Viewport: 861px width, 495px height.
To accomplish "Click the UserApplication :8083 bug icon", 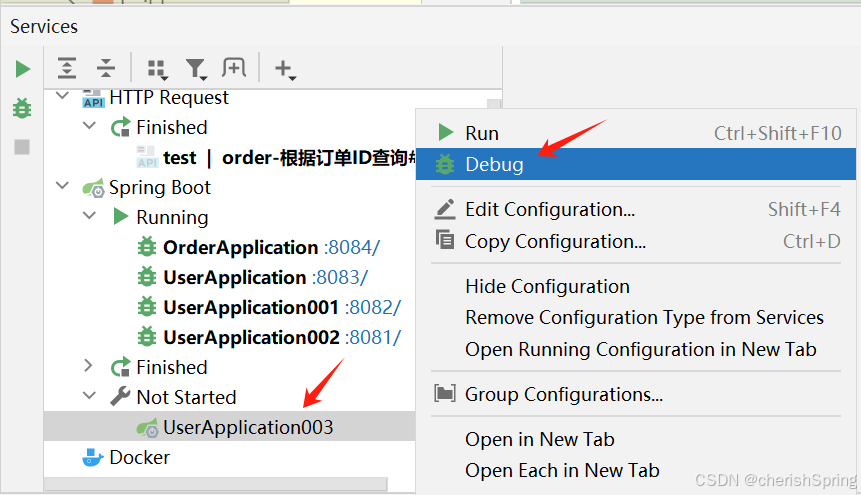I will tap(147, 277).
